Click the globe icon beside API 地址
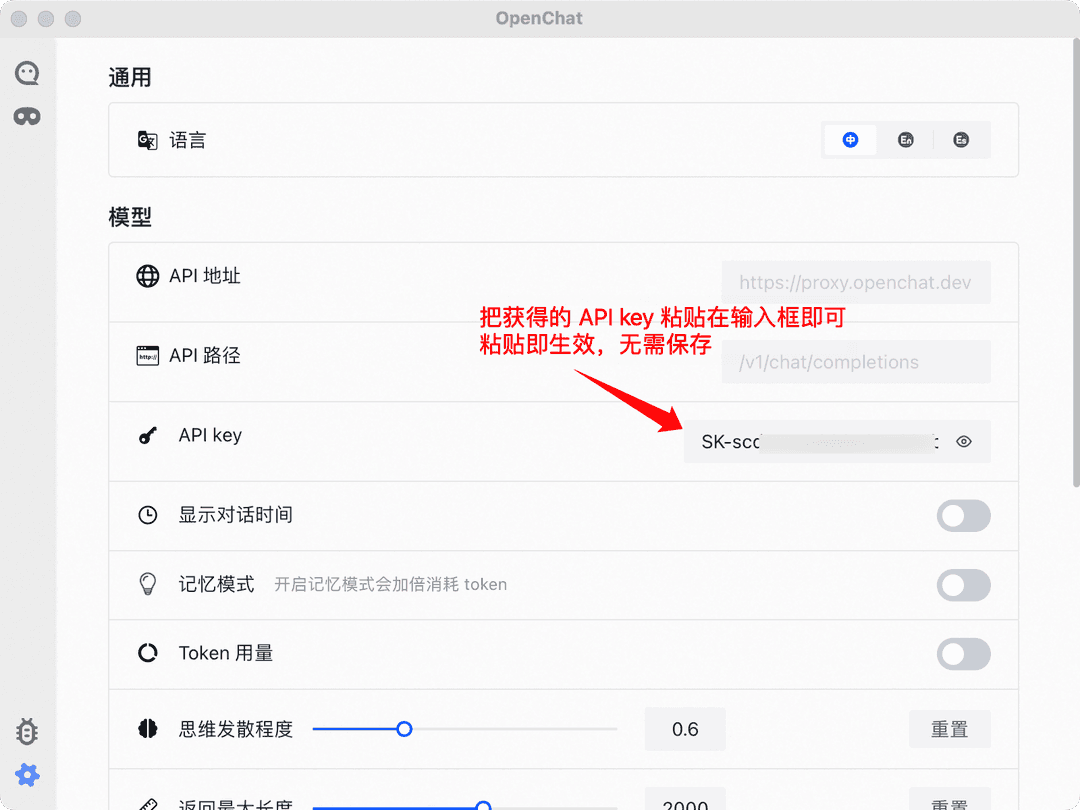This screenshot has height=810, width=1080. (x=147, y=276)
